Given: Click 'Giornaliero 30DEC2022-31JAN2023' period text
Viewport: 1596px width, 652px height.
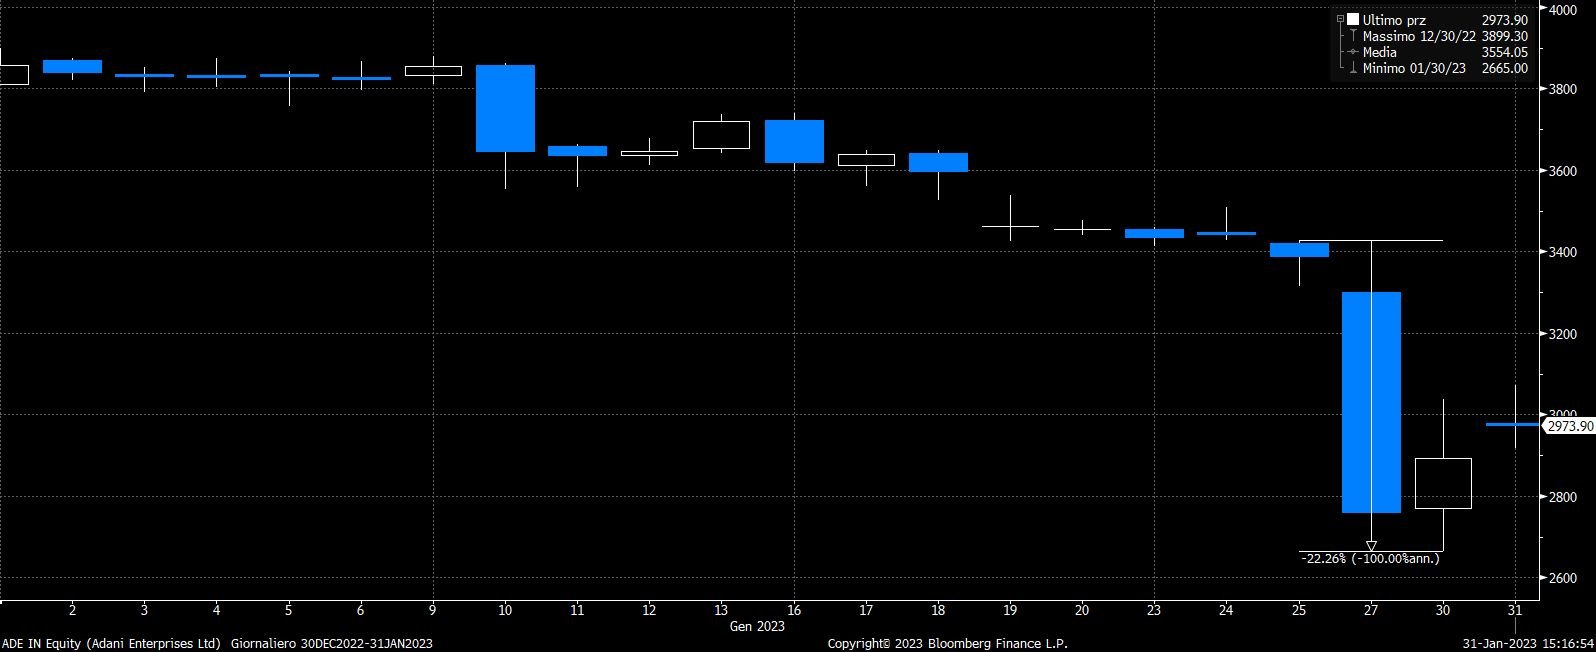Looking at the screenshot, I should [332, 644].
